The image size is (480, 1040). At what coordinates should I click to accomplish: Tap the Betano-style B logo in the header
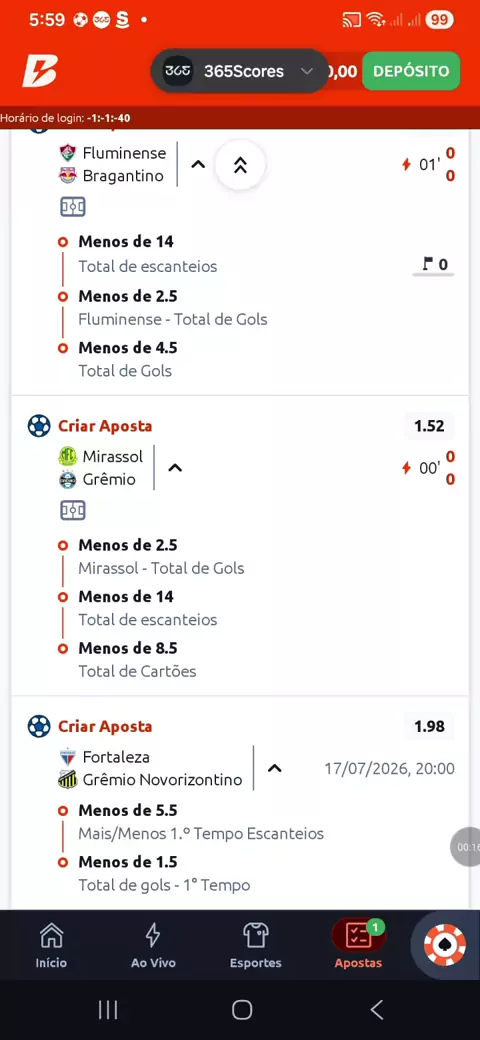tap(40, 70)
